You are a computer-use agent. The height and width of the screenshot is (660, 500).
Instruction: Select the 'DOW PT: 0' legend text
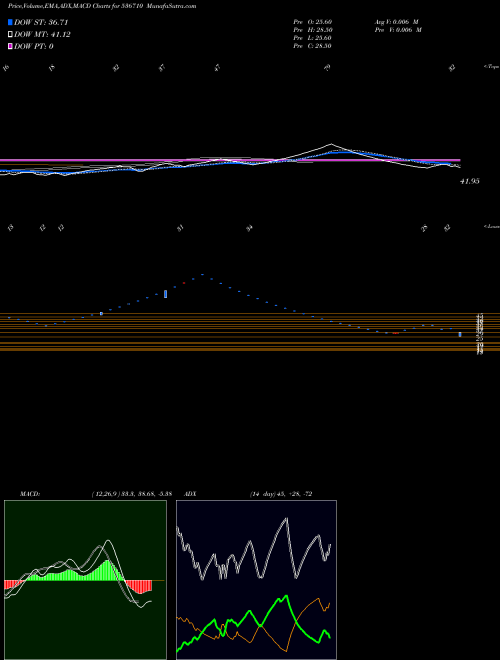[x=33, y=46]
